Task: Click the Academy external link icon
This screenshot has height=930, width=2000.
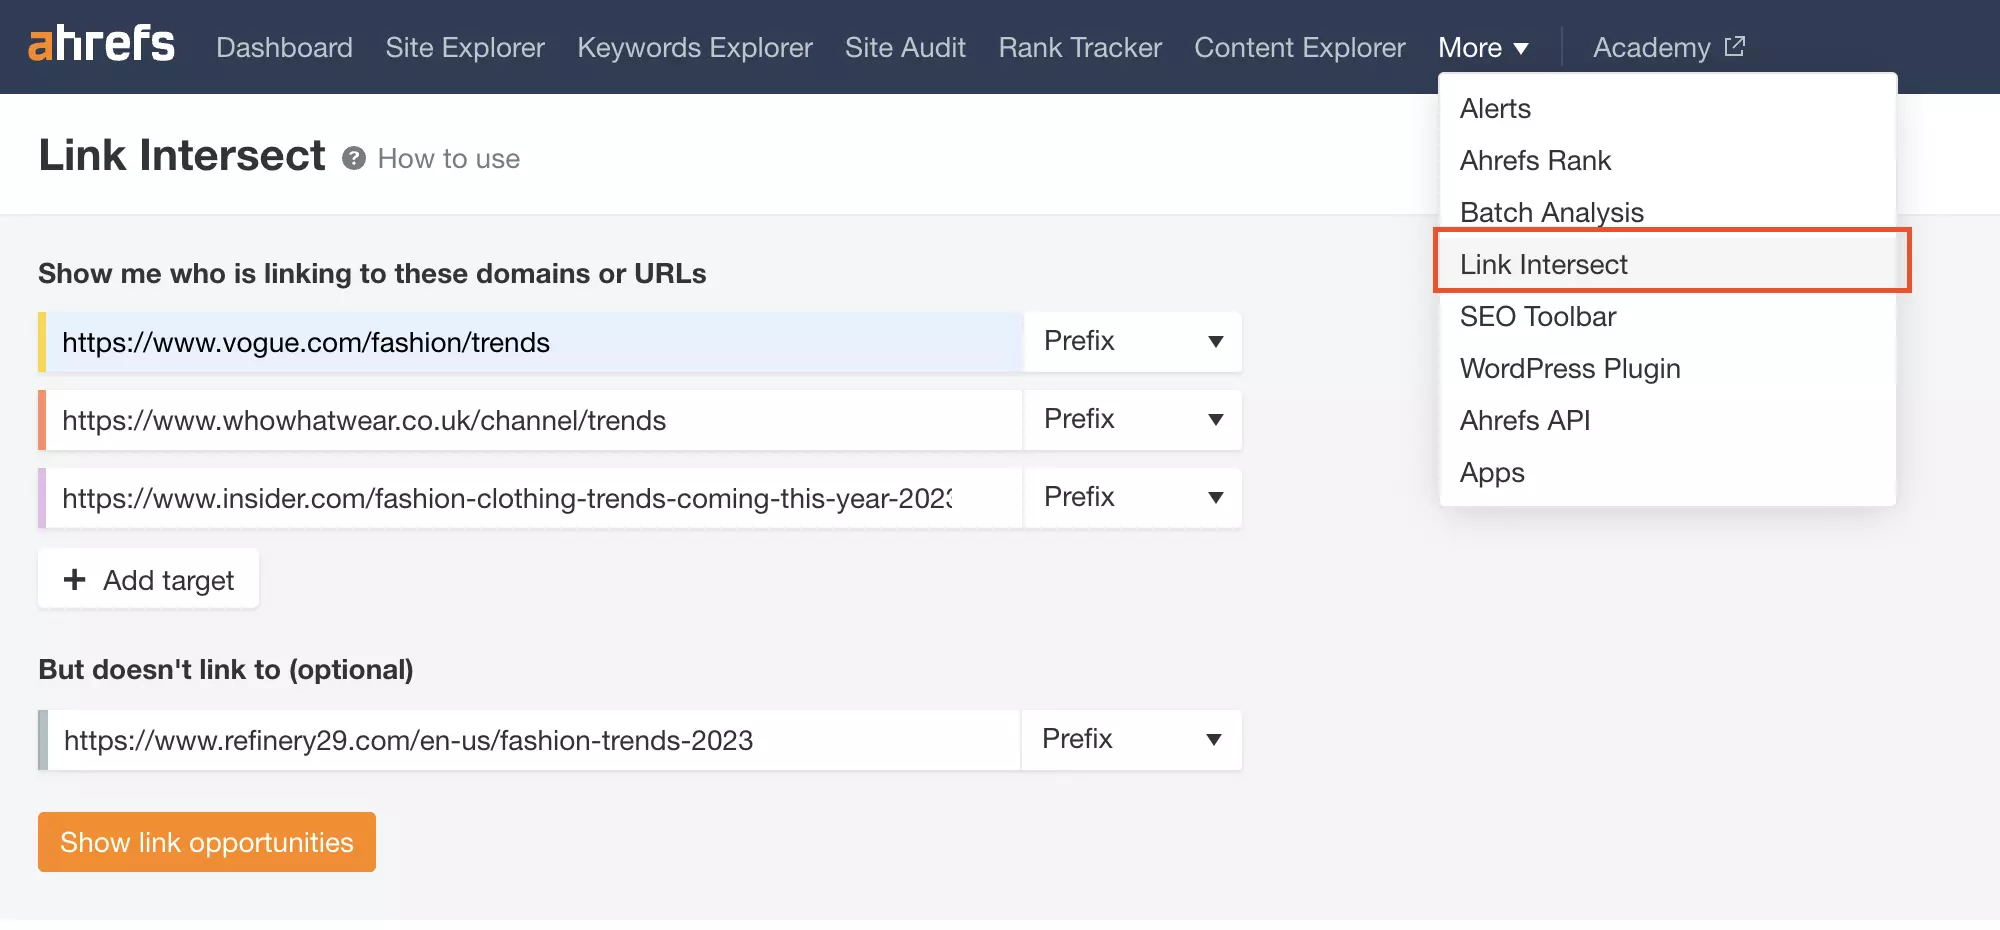Action: pyautogui.click(x=1735, y=46)
